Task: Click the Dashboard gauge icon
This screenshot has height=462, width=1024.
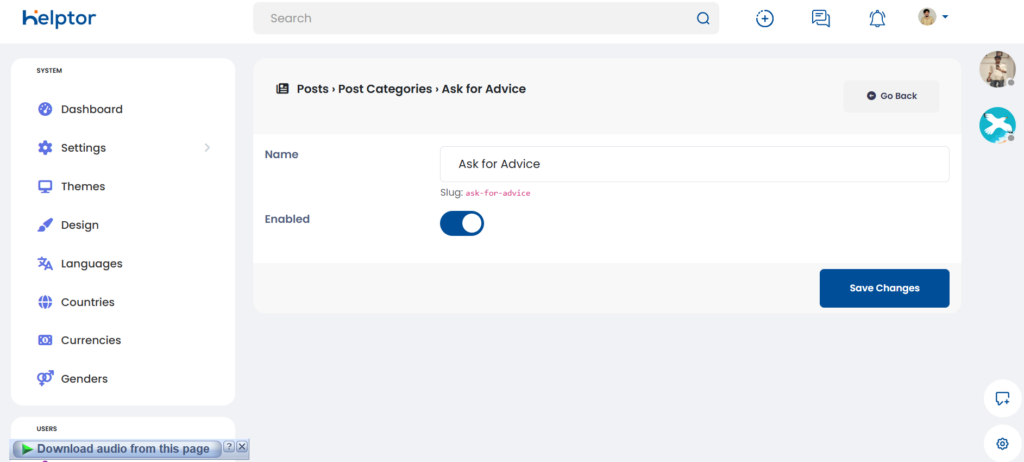Action: [x=45, y=109]
